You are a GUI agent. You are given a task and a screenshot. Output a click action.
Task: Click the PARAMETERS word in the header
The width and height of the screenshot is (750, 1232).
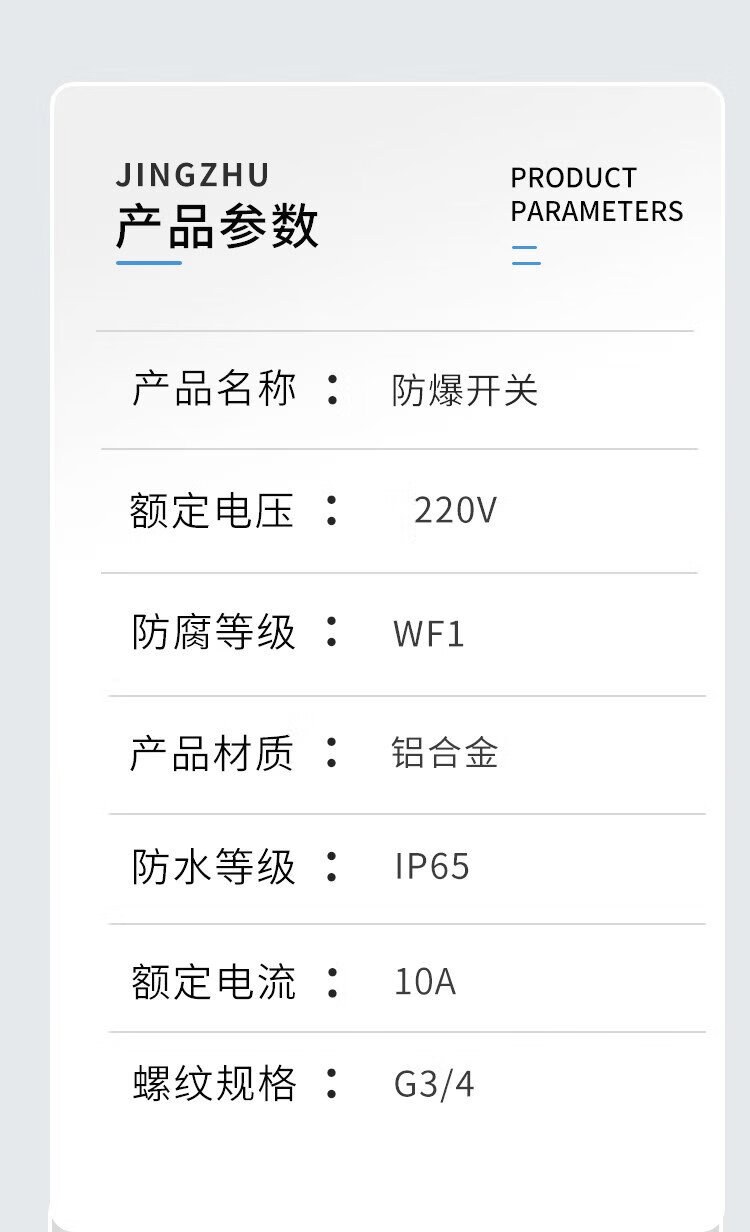596,212
